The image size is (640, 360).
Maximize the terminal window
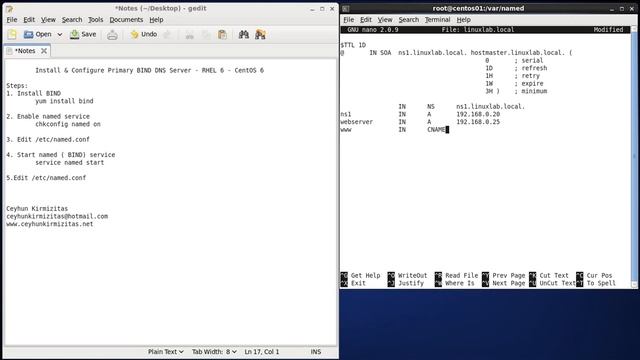pos(622,9)
